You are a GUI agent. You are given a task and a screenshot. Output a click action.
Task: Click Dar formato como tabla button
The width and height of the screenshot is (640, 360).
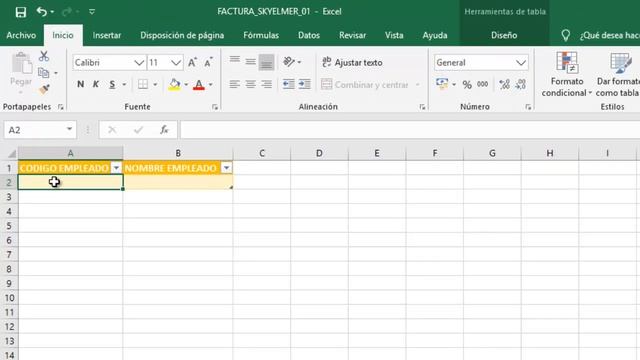tap(618, 74)
